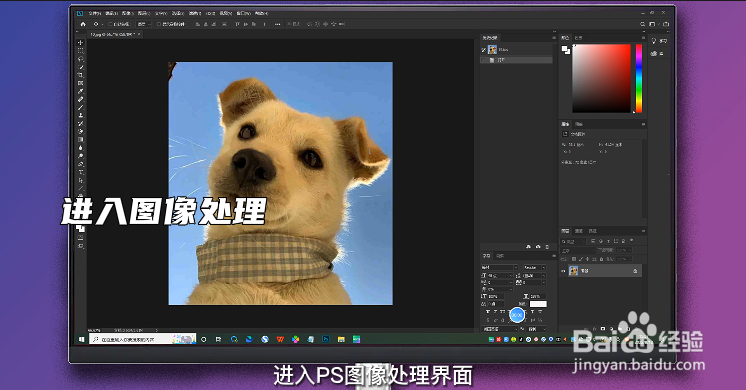Select the Crop tool
The height and width of the screenshot is (390, 746).
tap(80, 75)
